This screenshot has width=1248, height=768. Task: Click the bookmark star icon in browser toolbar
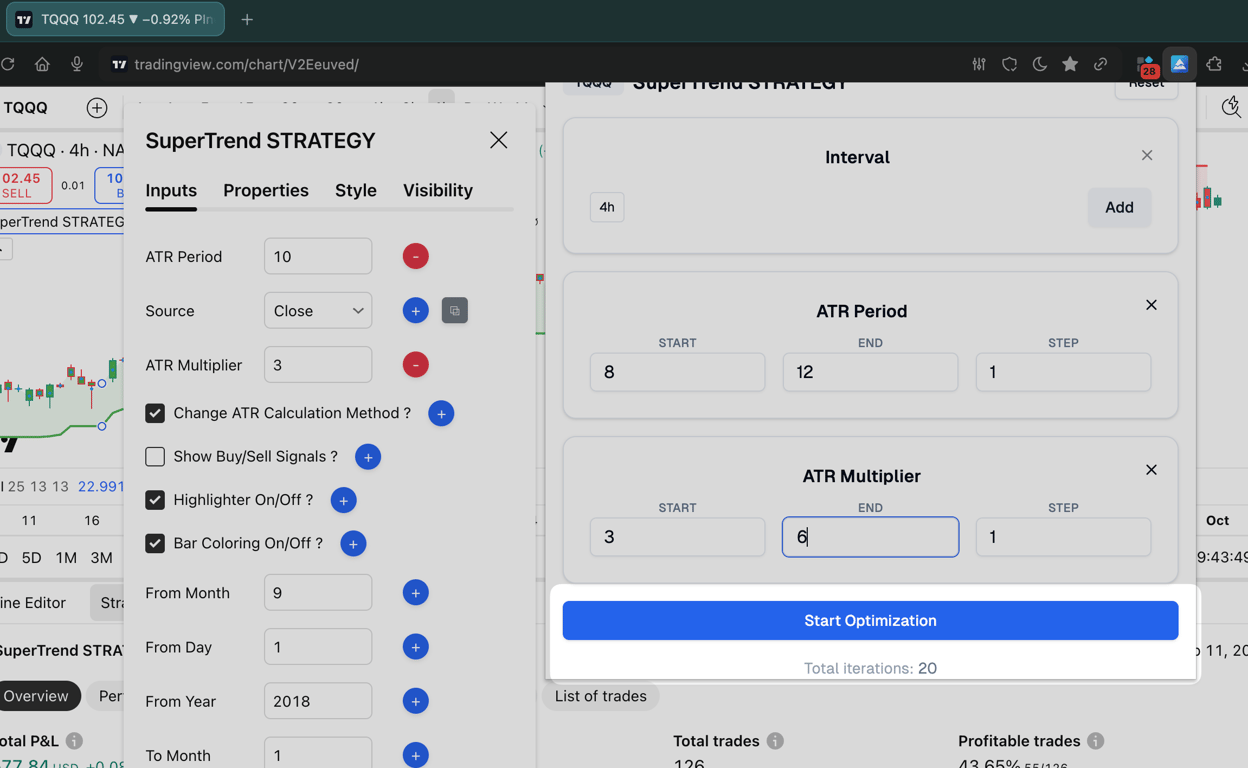(1070, 64)
